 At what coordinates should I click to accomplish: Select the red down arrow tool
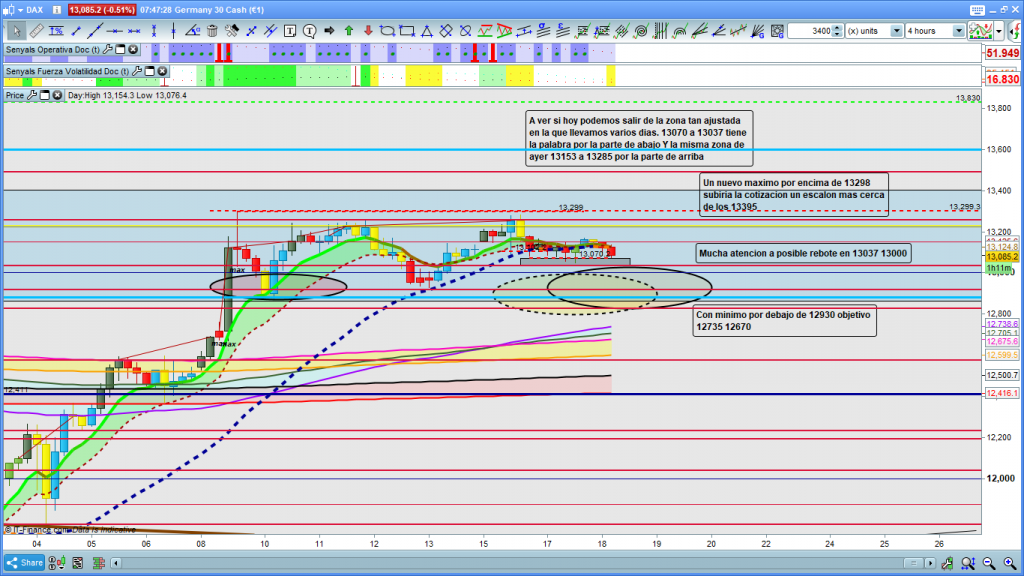pyautogui.click(x=367, y=31)
